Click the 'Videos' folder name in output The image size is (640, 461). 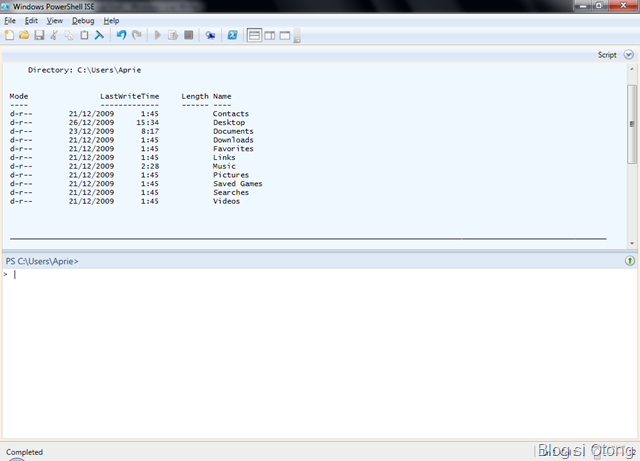[x=226, y=202]
